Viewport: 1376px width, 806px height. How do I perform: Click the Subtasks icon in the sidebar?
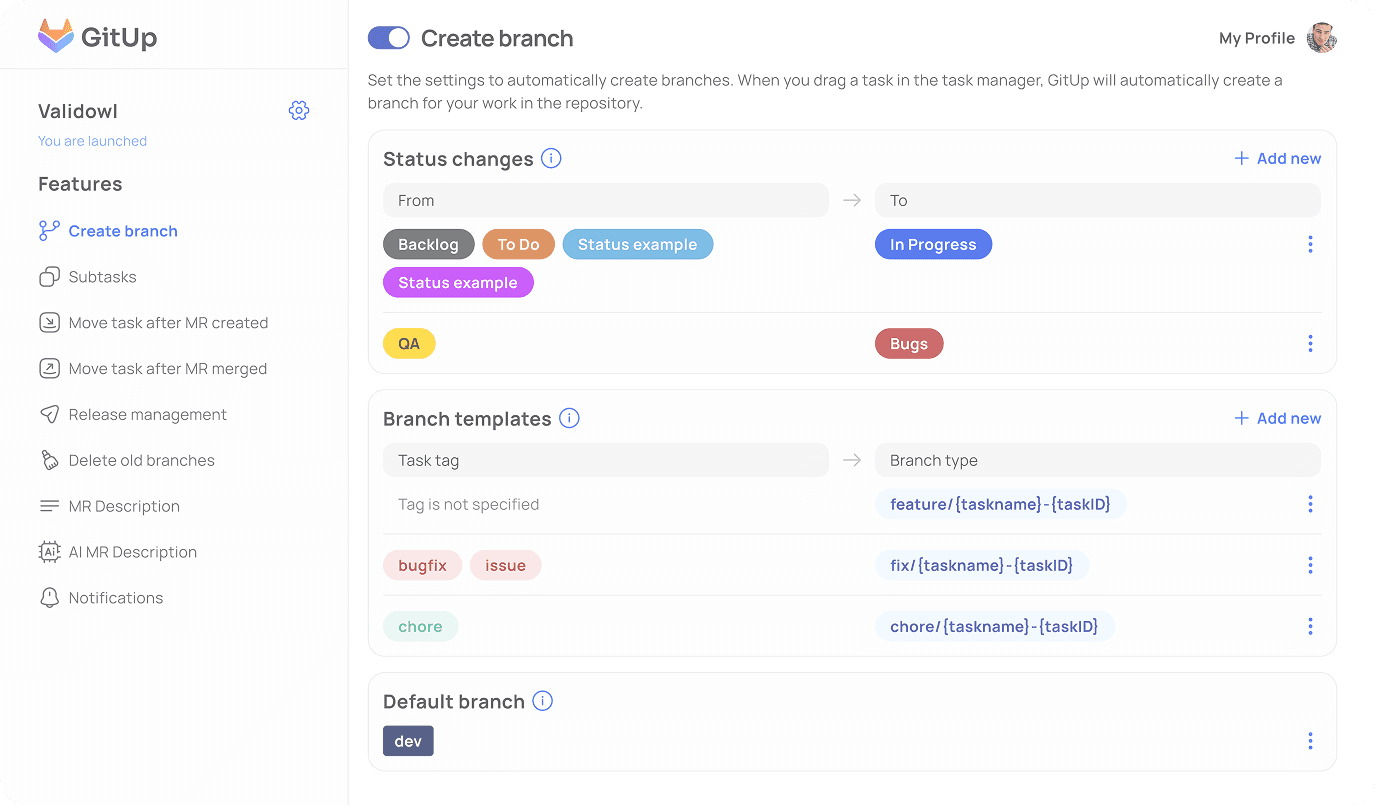tap(49, 276)
